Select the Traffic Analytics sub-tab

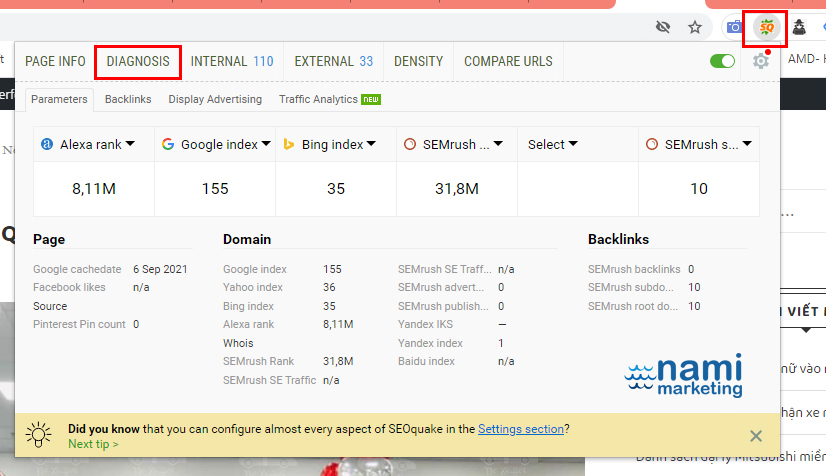point(330,100)
